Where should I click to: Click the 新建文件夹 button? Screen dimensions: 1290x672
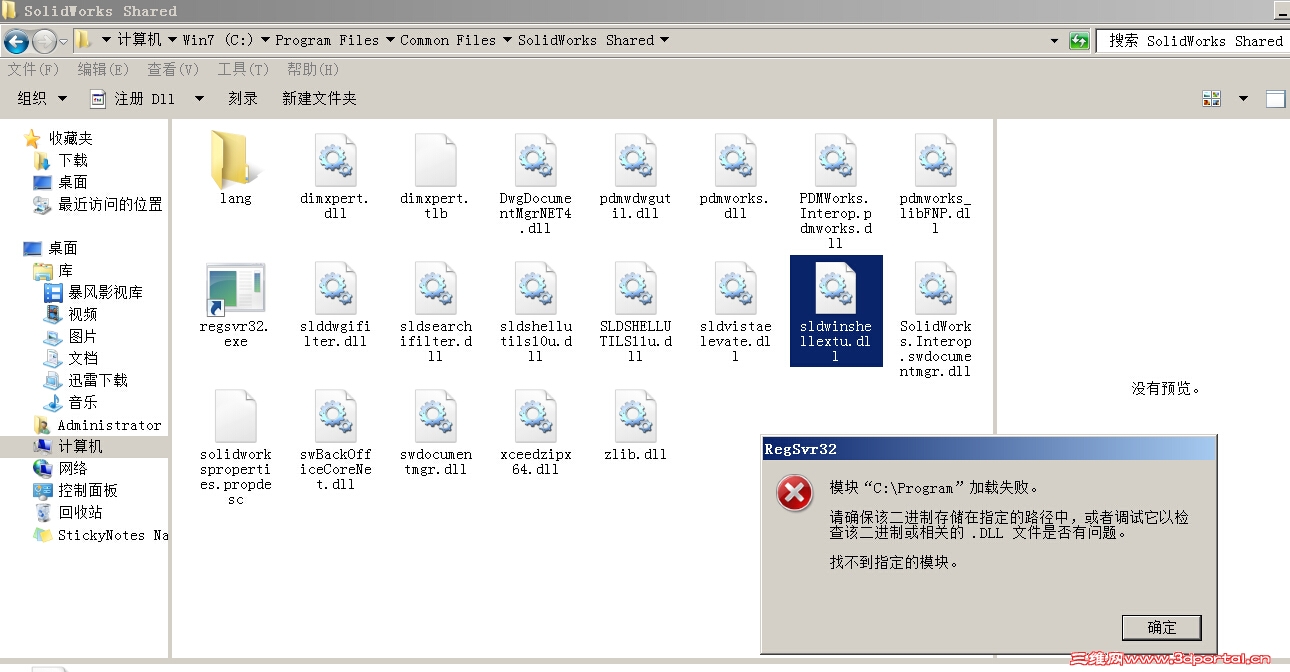click(319, 98)
